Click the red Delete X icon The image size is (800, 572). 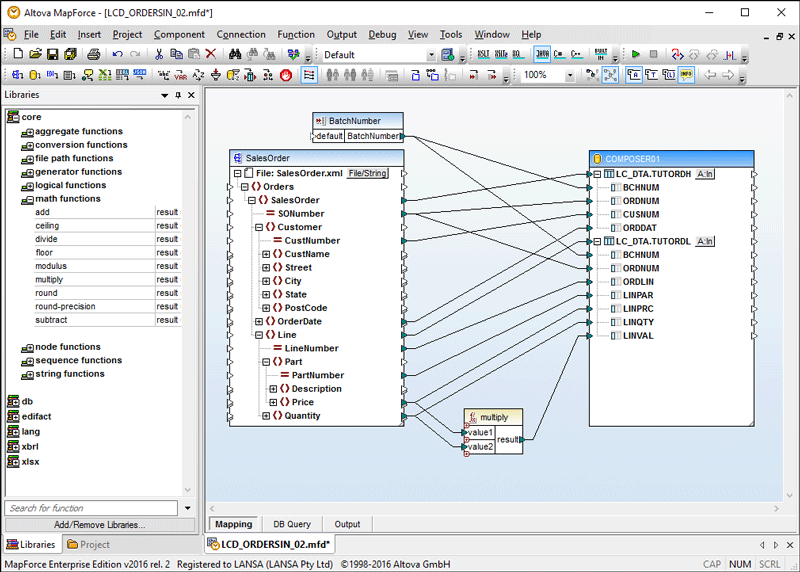coord(211,54)
